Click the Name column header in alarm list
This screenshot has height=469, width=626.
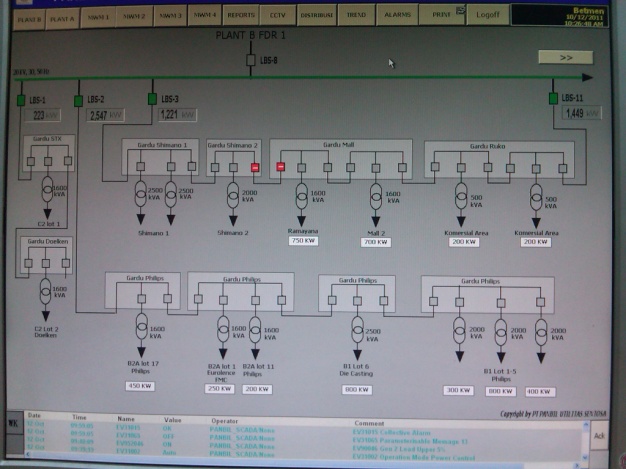[126, 419]
